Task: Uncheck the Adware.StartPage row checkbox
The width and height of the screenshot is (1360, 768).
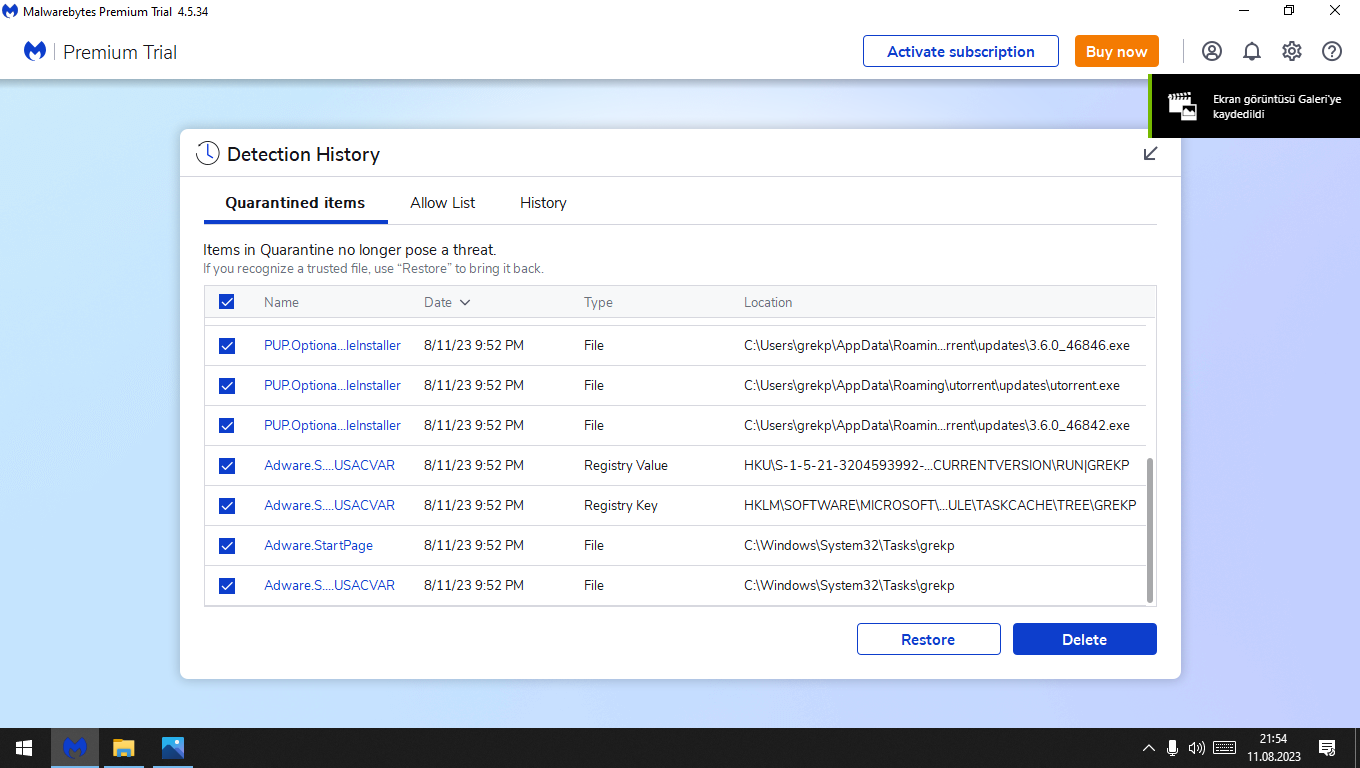Action: (226, 546)
